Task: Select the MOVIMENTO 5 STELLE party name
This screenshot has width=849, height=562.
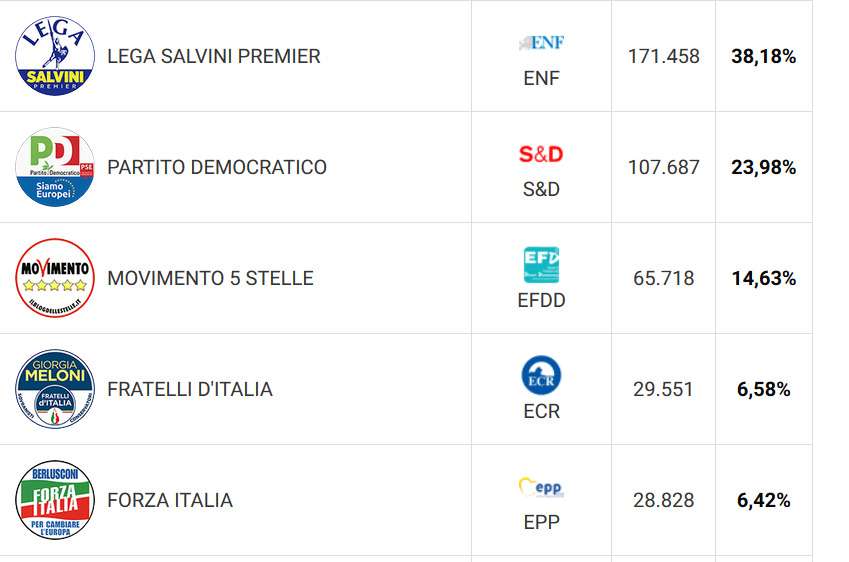Action: (211, 278)
